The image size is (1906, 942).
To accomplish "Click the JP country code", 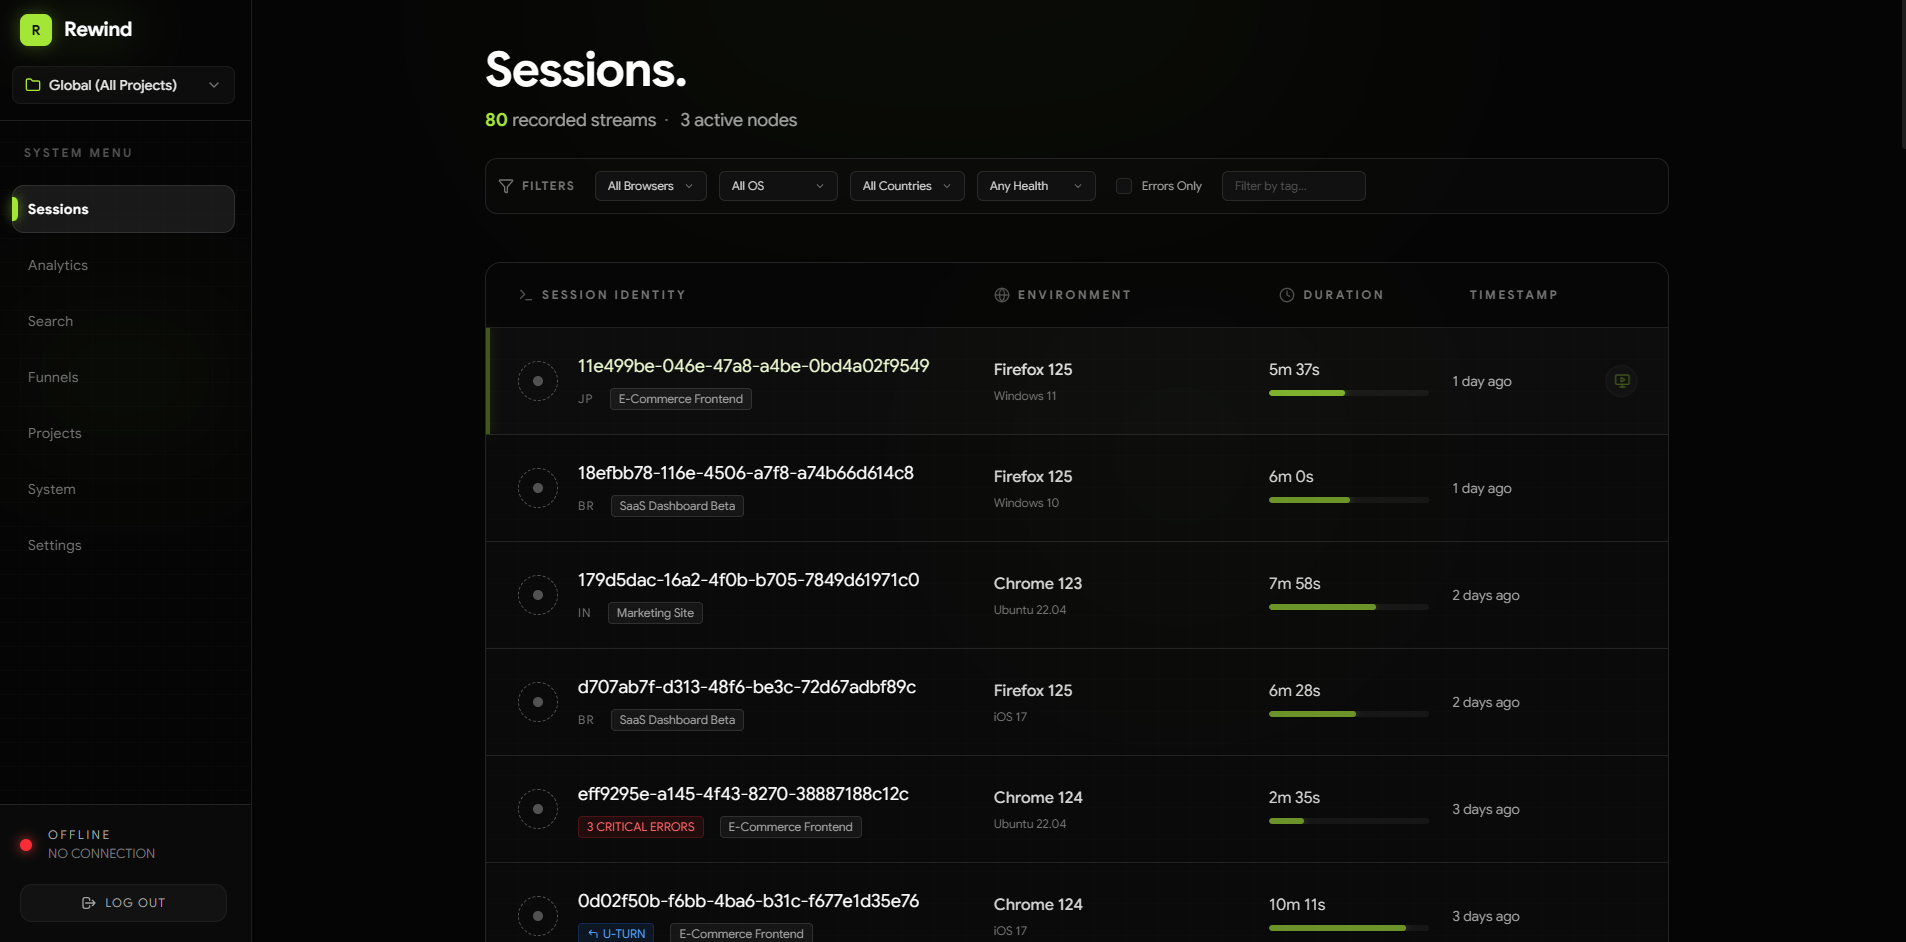I will pyautogui.click(x=585, y=399).
